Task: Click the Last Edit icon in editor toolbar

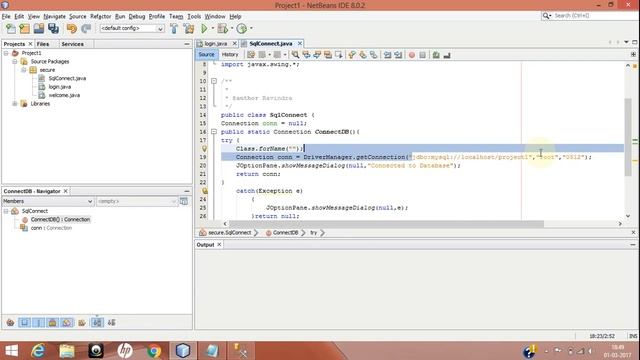Action: (x=251, y=55)
